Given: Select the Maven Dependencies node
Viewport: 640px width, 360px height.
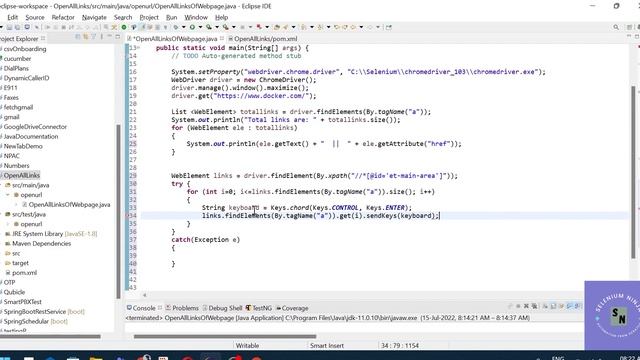Looking at the screenshot, I should [x=38, y=244].
